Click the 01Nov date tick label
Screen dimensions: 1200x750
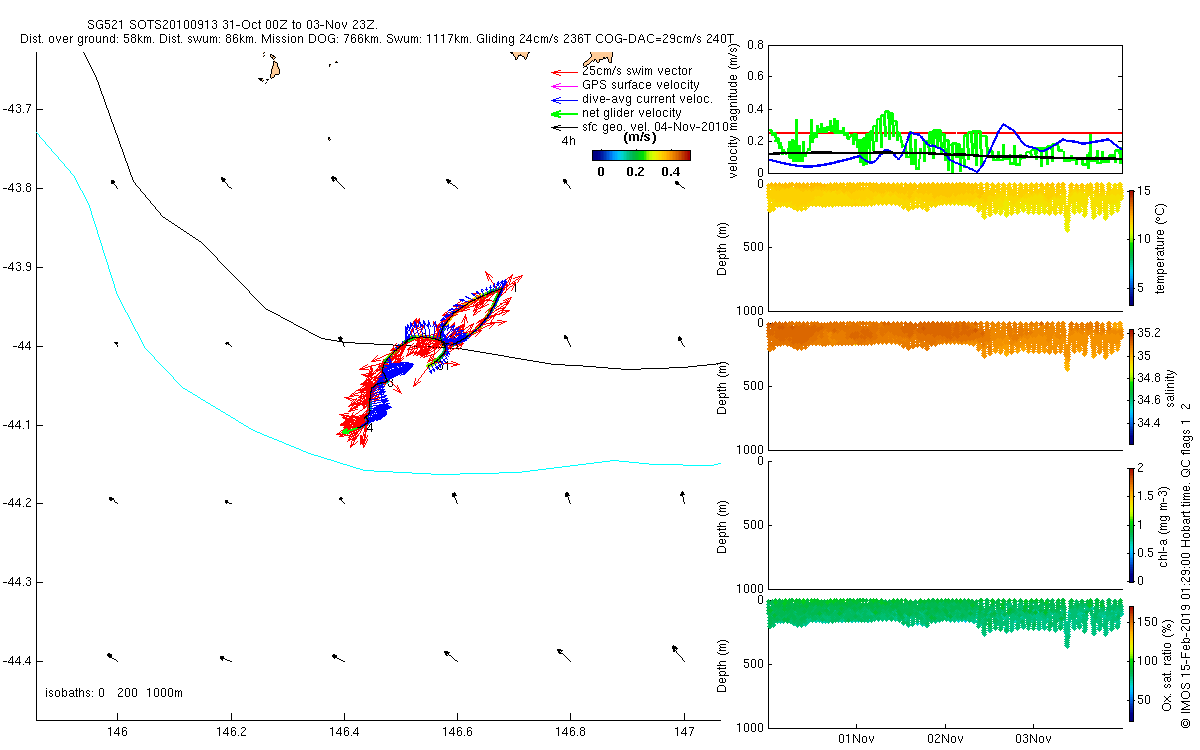[x=857, y=739]
